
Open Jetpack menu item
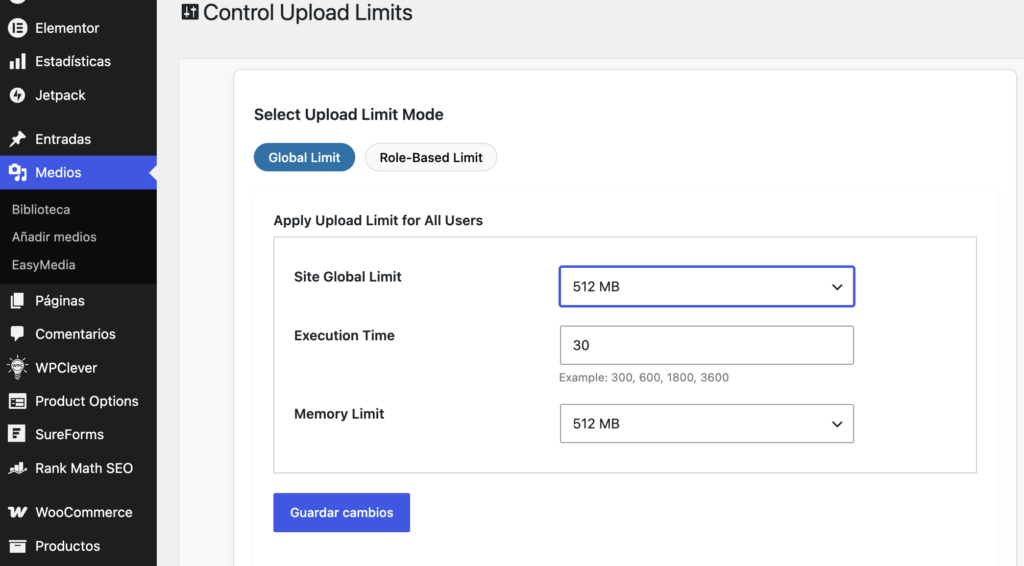pyautogui.click(x=78, y=95)
